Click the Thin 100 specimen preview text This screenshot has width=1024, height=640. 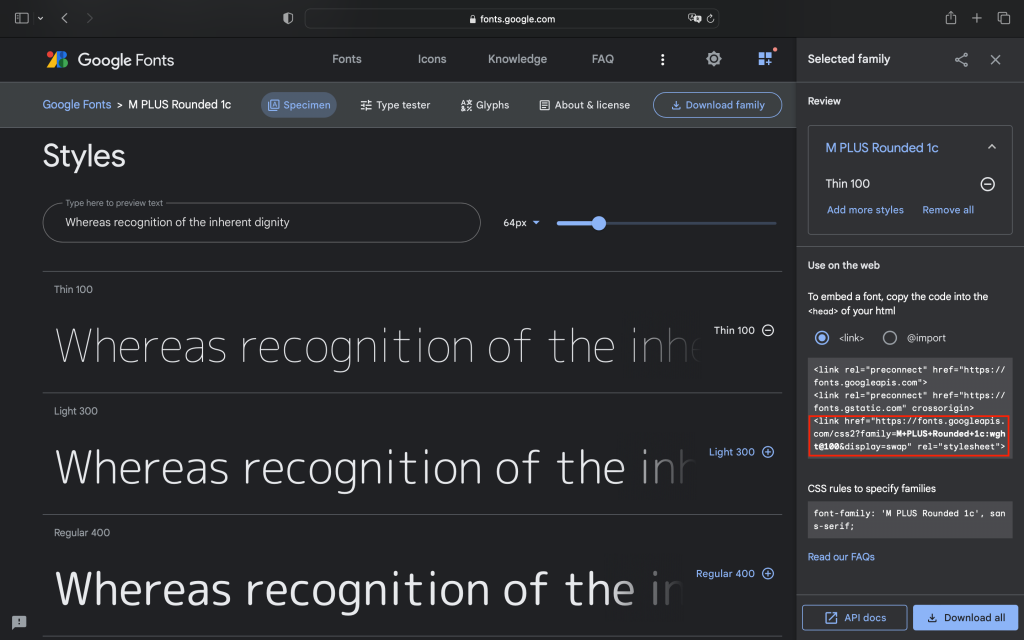point(377,346)
